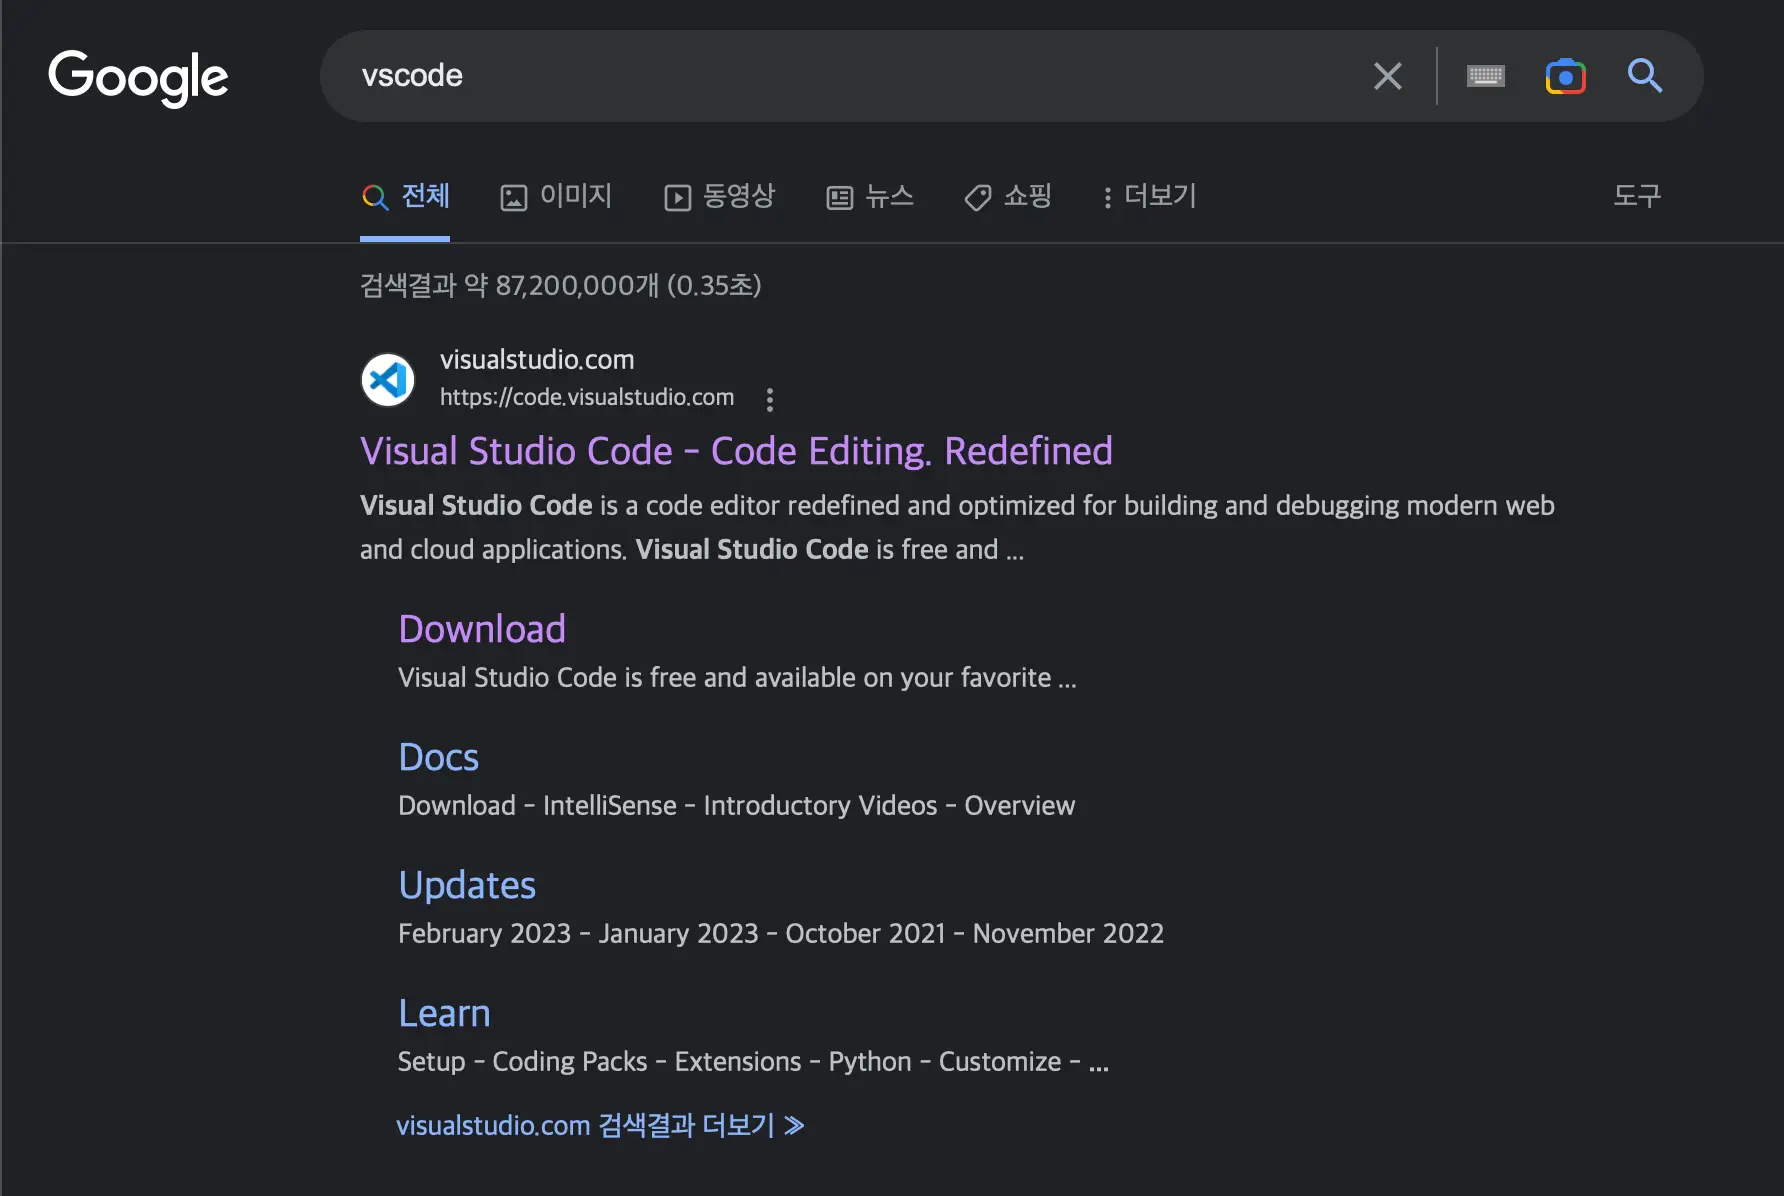Select the 전체 tab
Viewport: 1784px width, 1196px height.
click(x=405, y=196)
